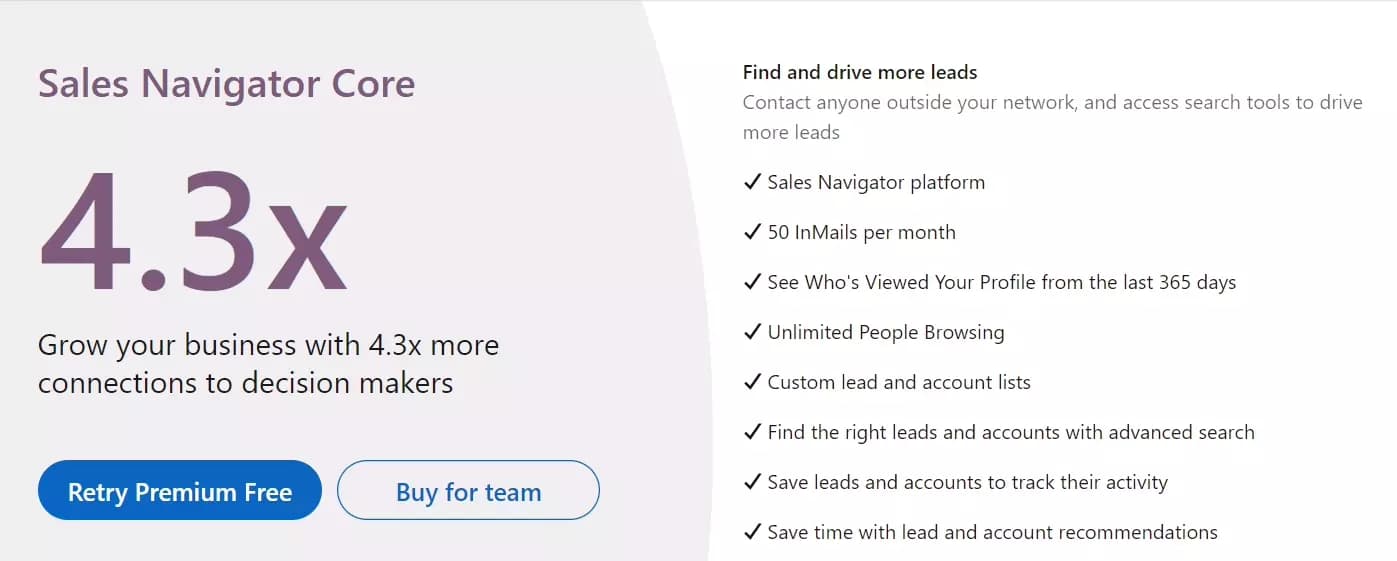Click the Save time with recommendations text
The height and width of the screenshot is (561, 1397).
point(993,532)
